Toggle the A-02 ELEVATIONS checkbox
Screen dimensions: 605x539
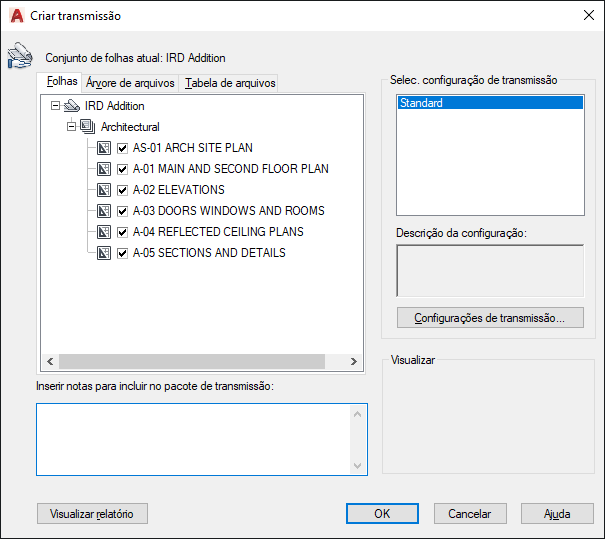pyautogui.click(x=122, y=190)
